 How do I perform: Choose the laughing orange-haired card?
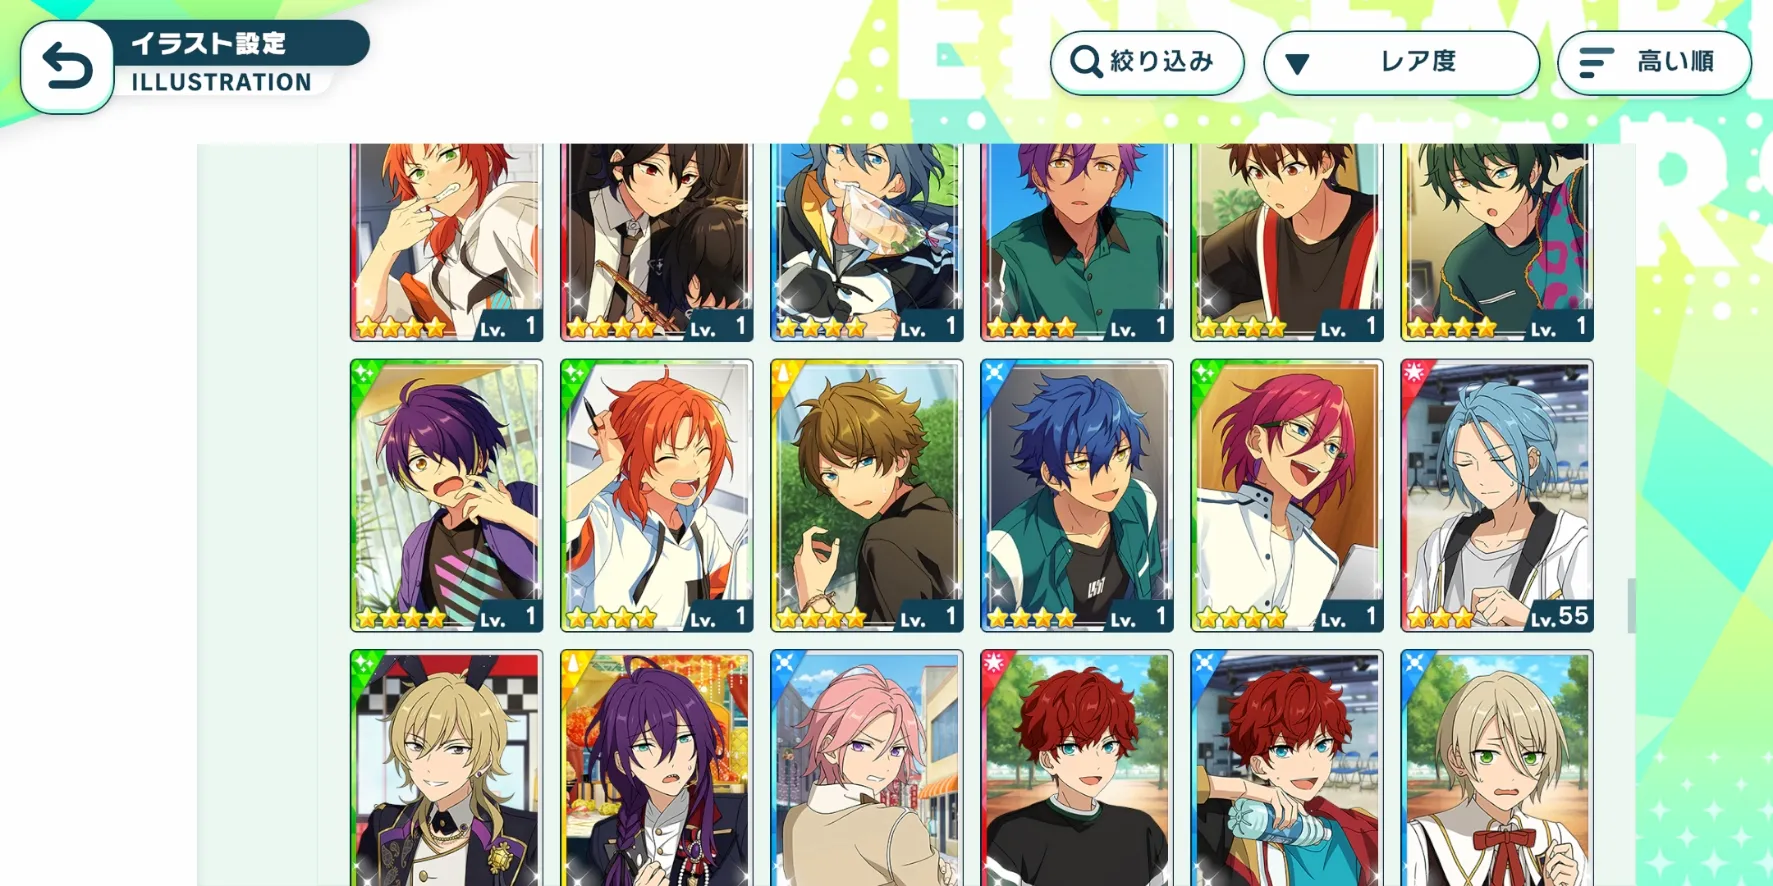(657, 496)
